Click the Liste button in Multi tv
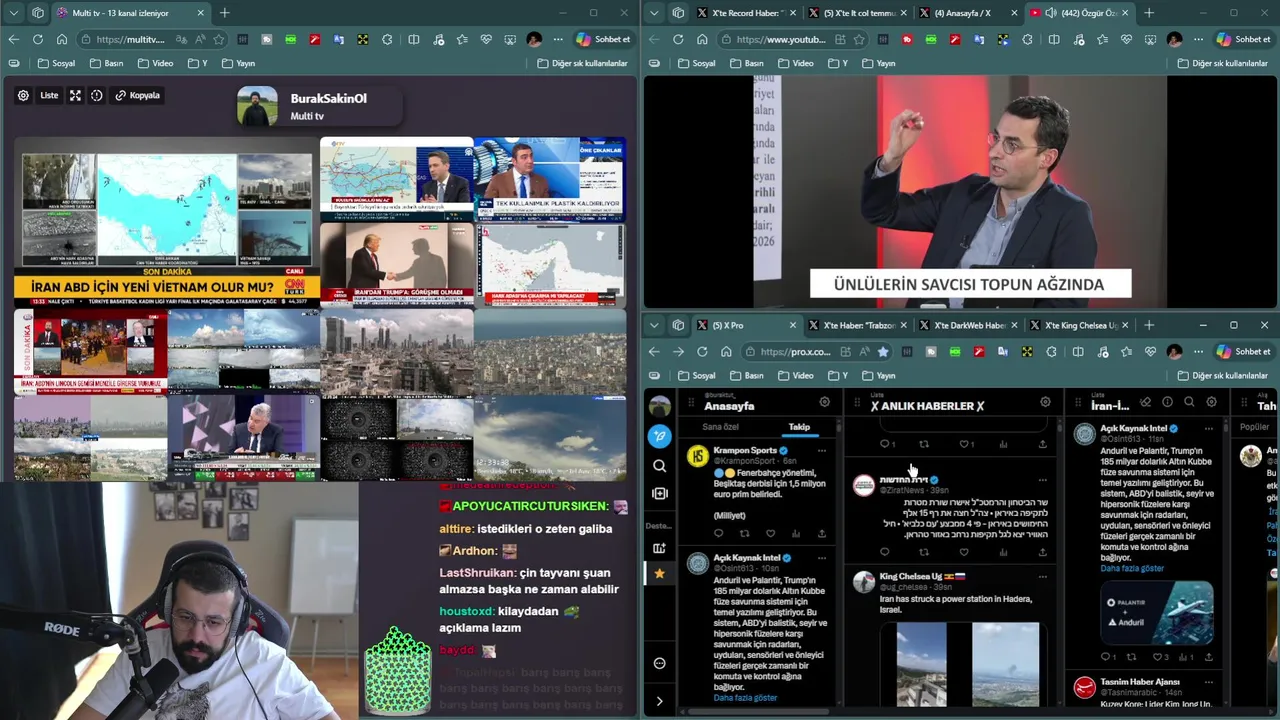 (x=49, y=96)
